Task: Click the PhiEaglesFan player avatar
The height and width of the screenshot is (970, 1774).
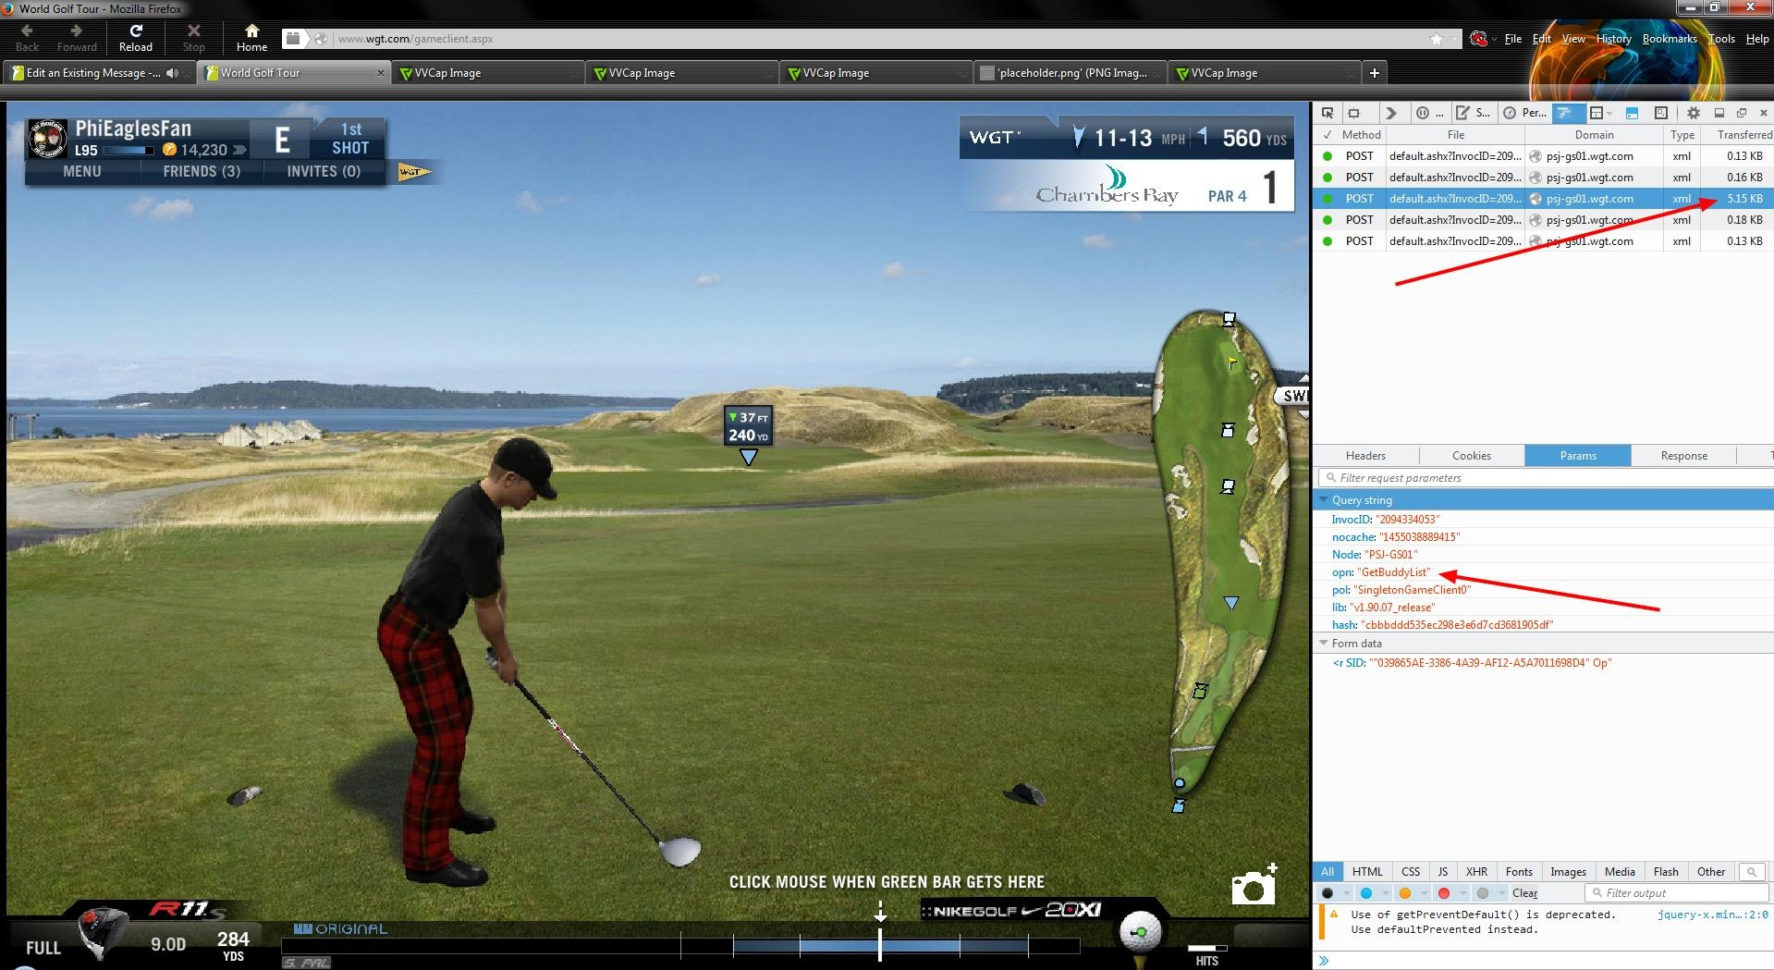Action: coord(47,139)
